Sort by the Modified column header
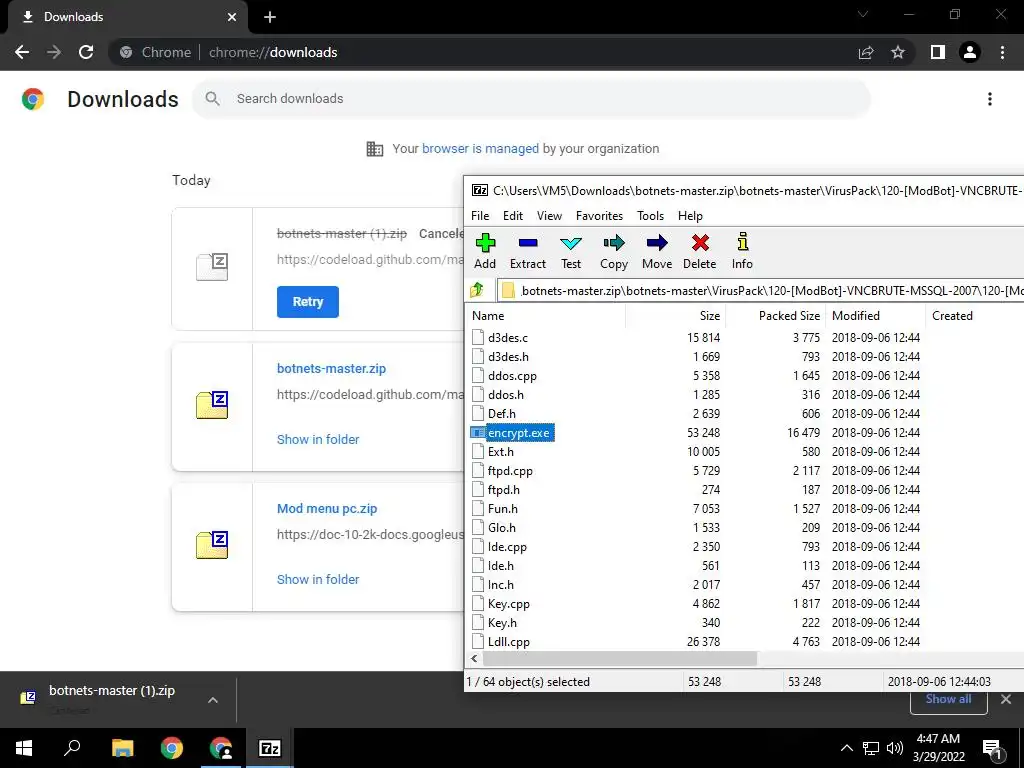Screen dimensions: 1024x768 coord(876,315)
